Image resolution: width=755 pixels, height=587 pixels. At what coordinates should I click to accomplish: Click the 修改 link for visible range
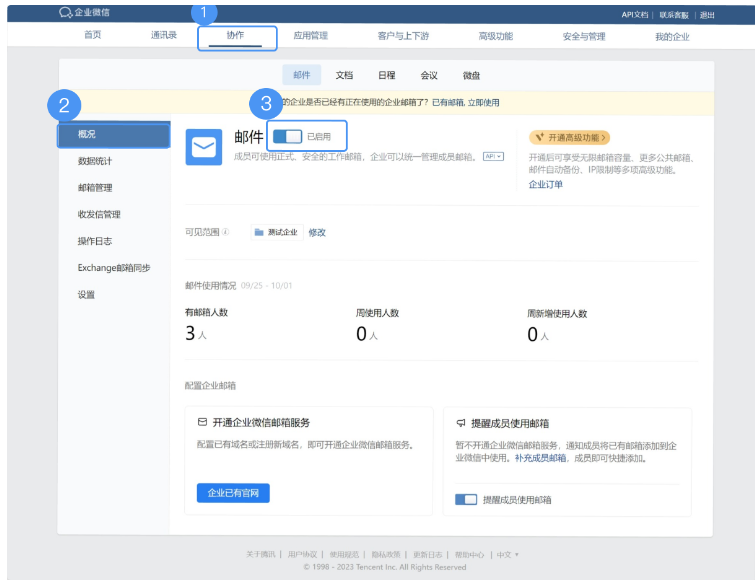(x=317, y=232)
